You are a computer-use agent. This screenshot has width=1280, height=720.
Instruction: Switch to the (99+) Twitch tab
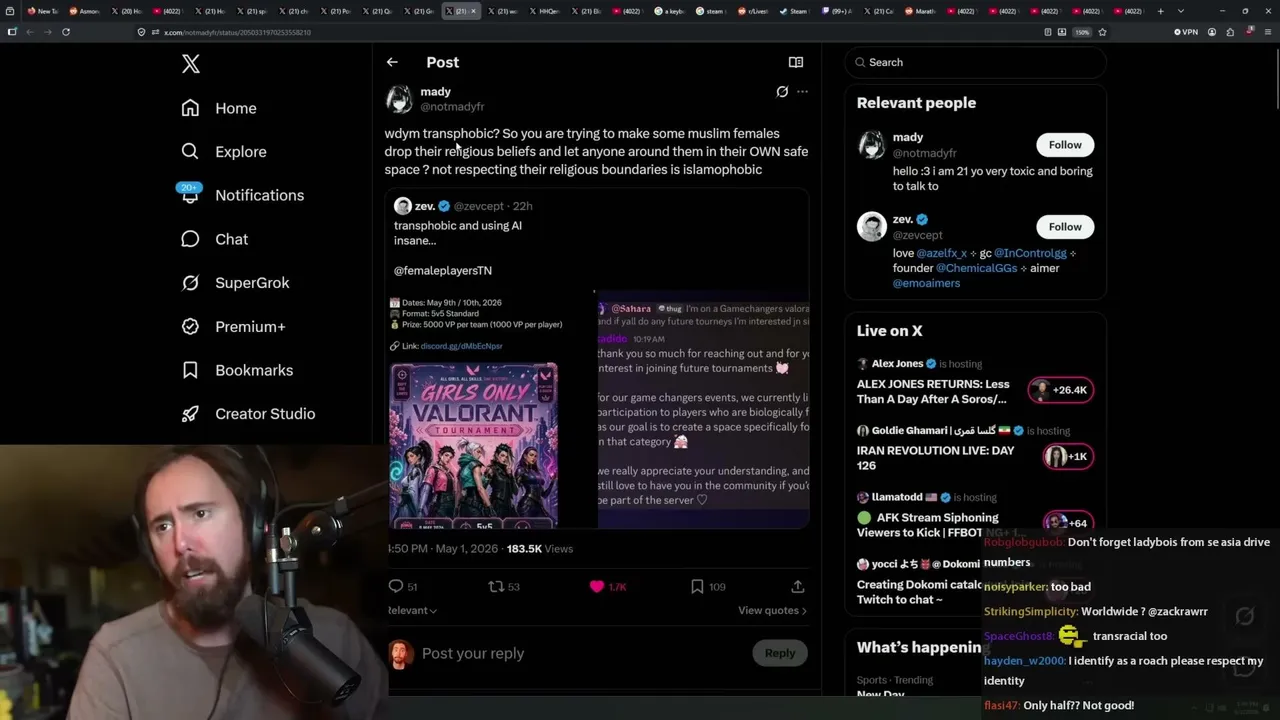click(x=837, y=11)
